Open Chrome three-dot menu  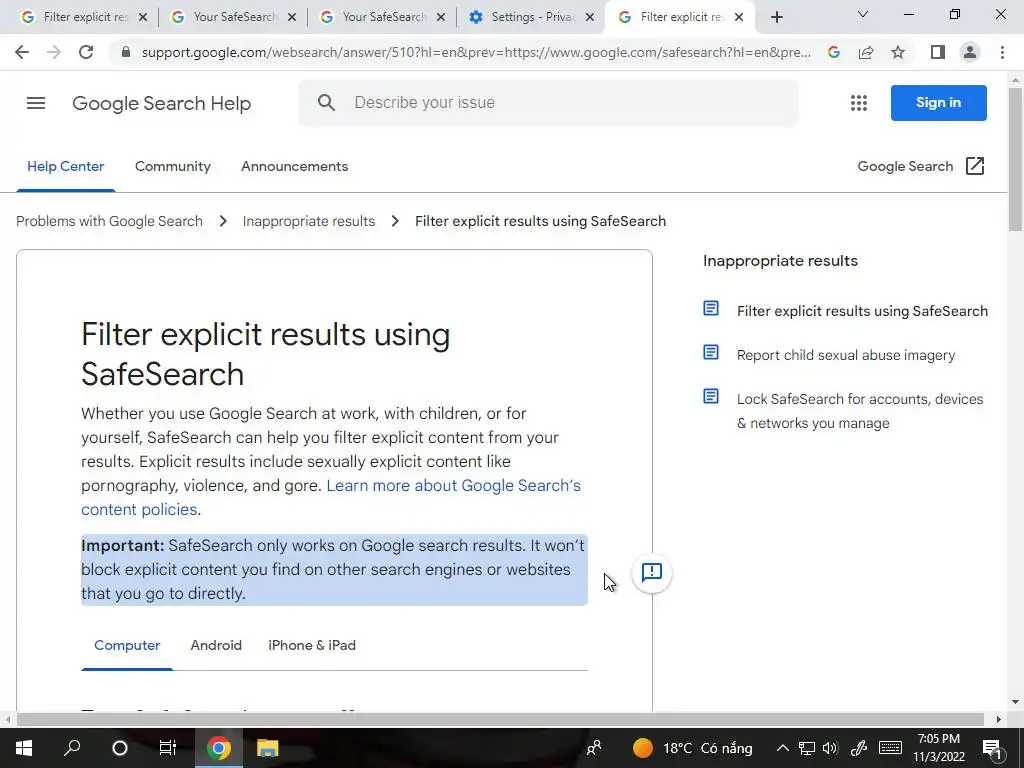click(x=1002, y=52)
